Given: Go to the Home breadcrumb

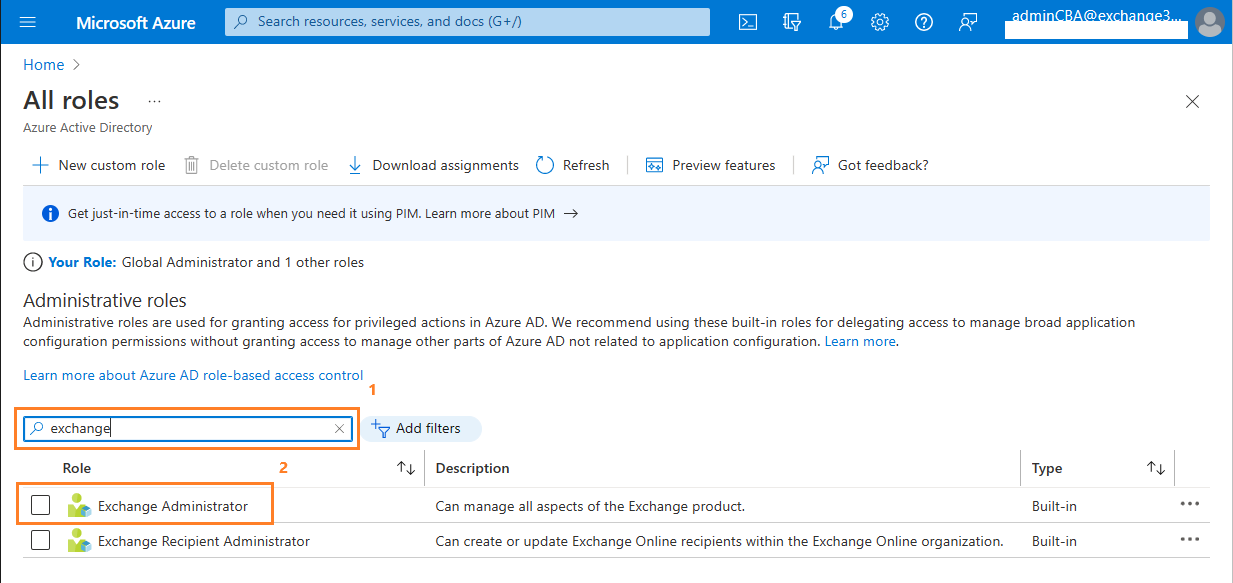Looking at the screenshot, I should (x=44, y=64).
